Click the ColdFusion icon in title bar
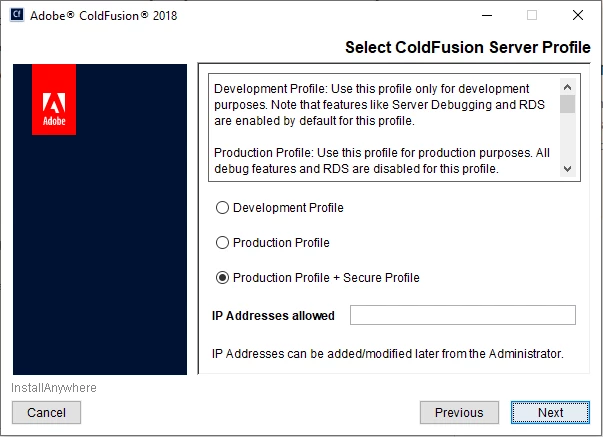The height and width of the screenshot is (437, 603). [x=17, y=15]
